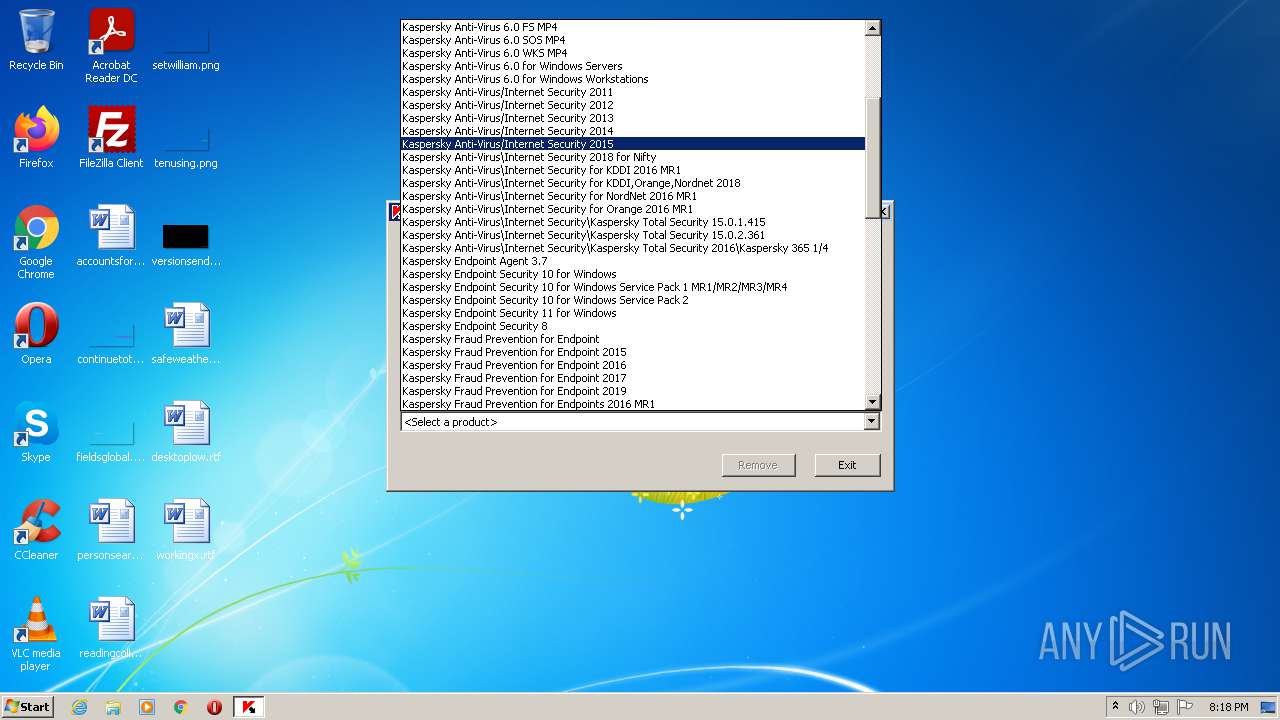Click the volume speaker tray icon
The width and height of the screenshot is (1280, 720).
[1136, 707]
